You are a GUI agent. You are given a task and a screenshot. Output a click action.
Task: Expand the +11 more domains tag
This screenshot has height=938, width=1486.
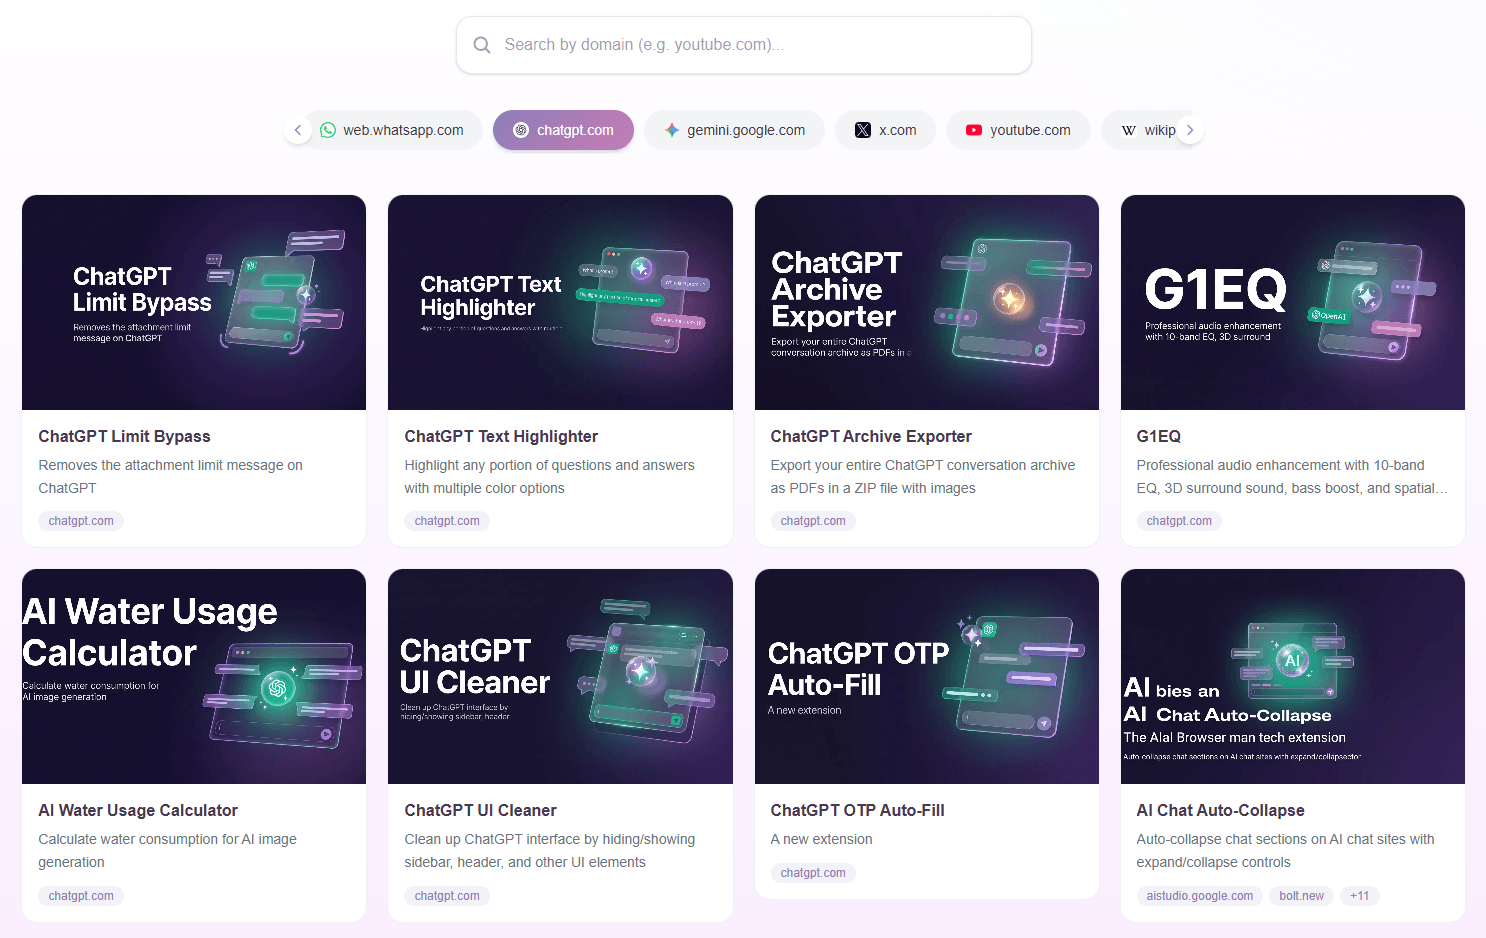point(1359,896)
